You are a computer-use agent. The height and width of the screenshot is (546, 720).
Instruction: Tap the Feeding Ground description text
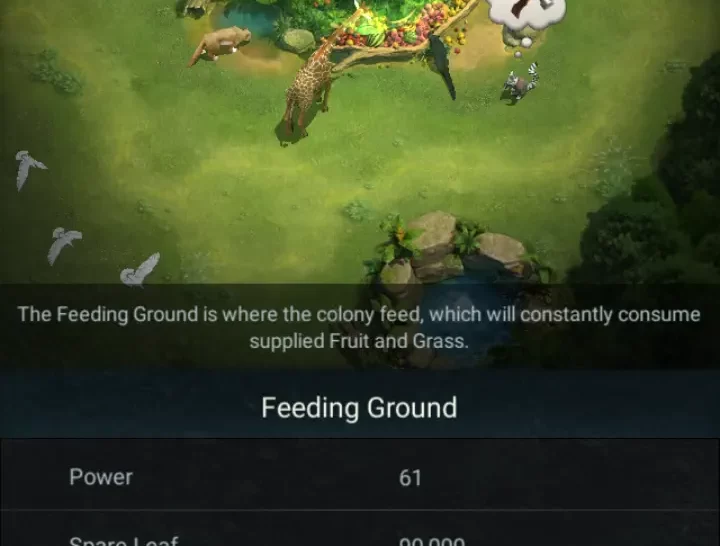tap(359, 327)
